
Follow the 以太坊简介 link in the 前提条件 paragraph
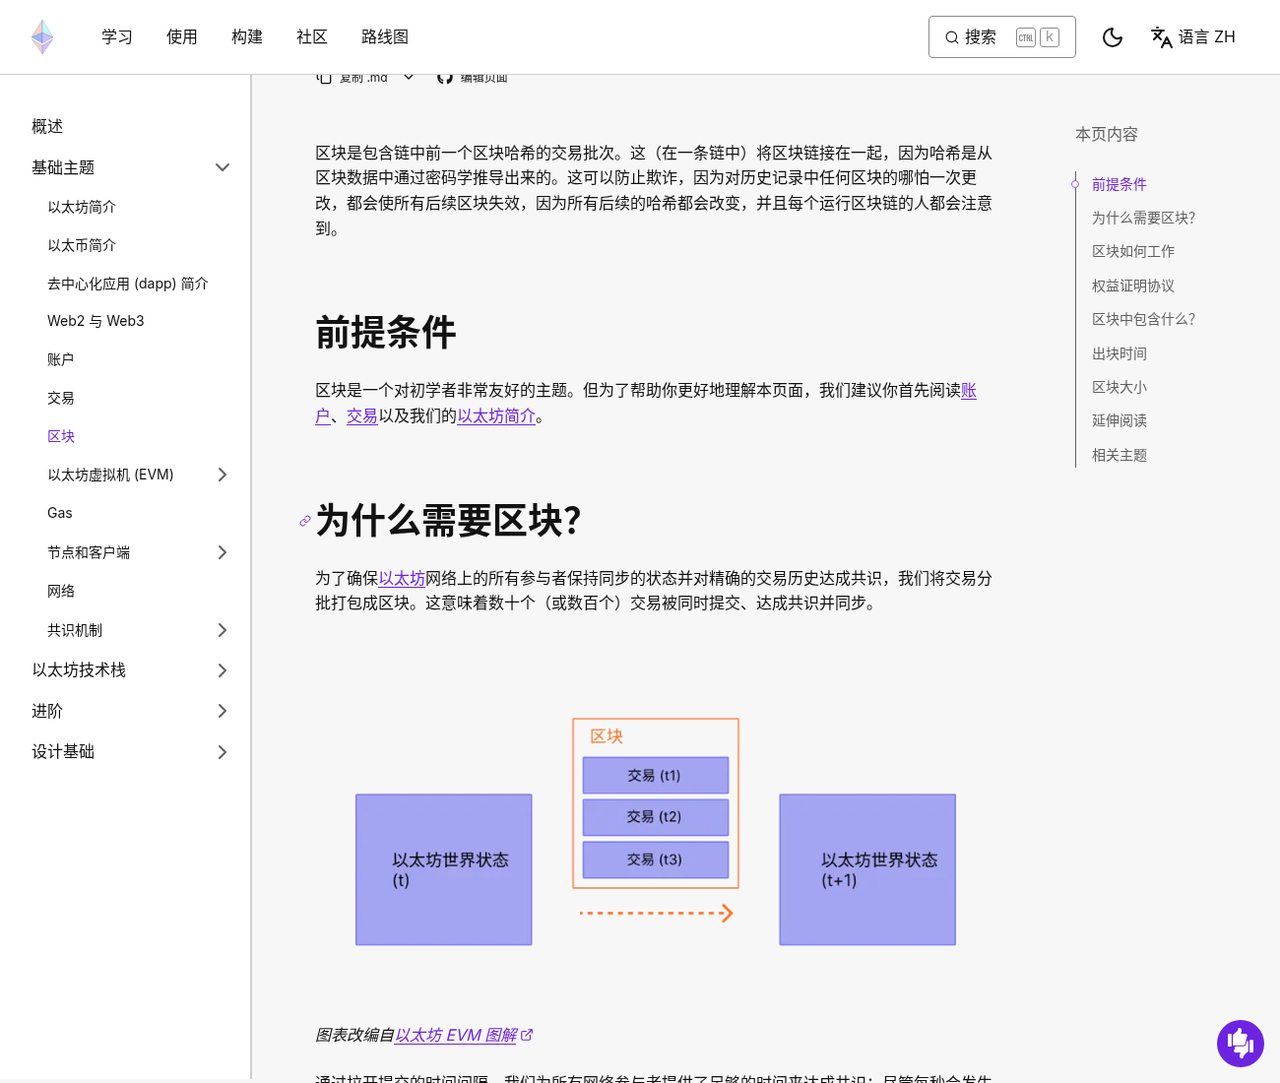pyautogui.click(x=496, y=416)
